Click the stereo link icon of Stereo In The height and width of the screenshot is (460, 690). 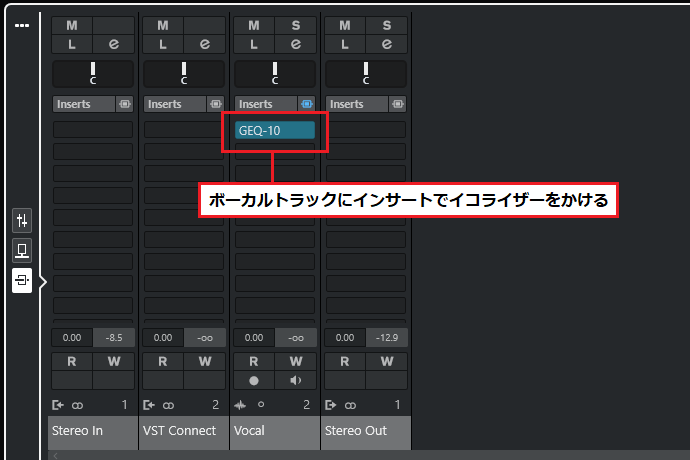pos(77,405)
